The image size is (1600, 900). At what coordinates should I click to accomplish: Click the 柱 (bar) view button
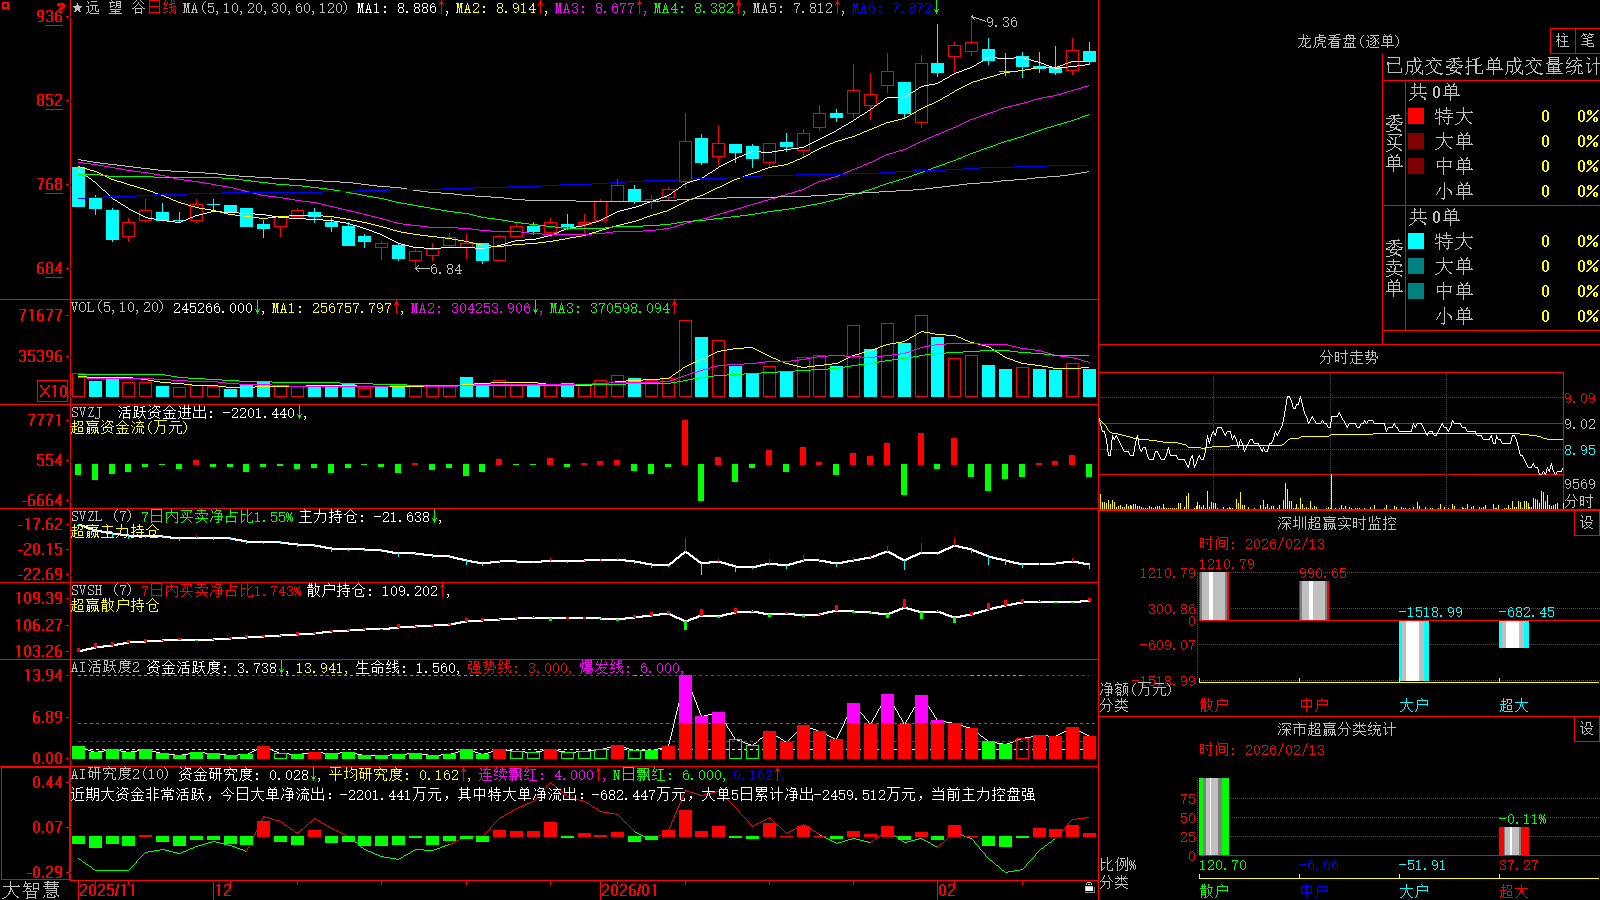pos(1562,41)
